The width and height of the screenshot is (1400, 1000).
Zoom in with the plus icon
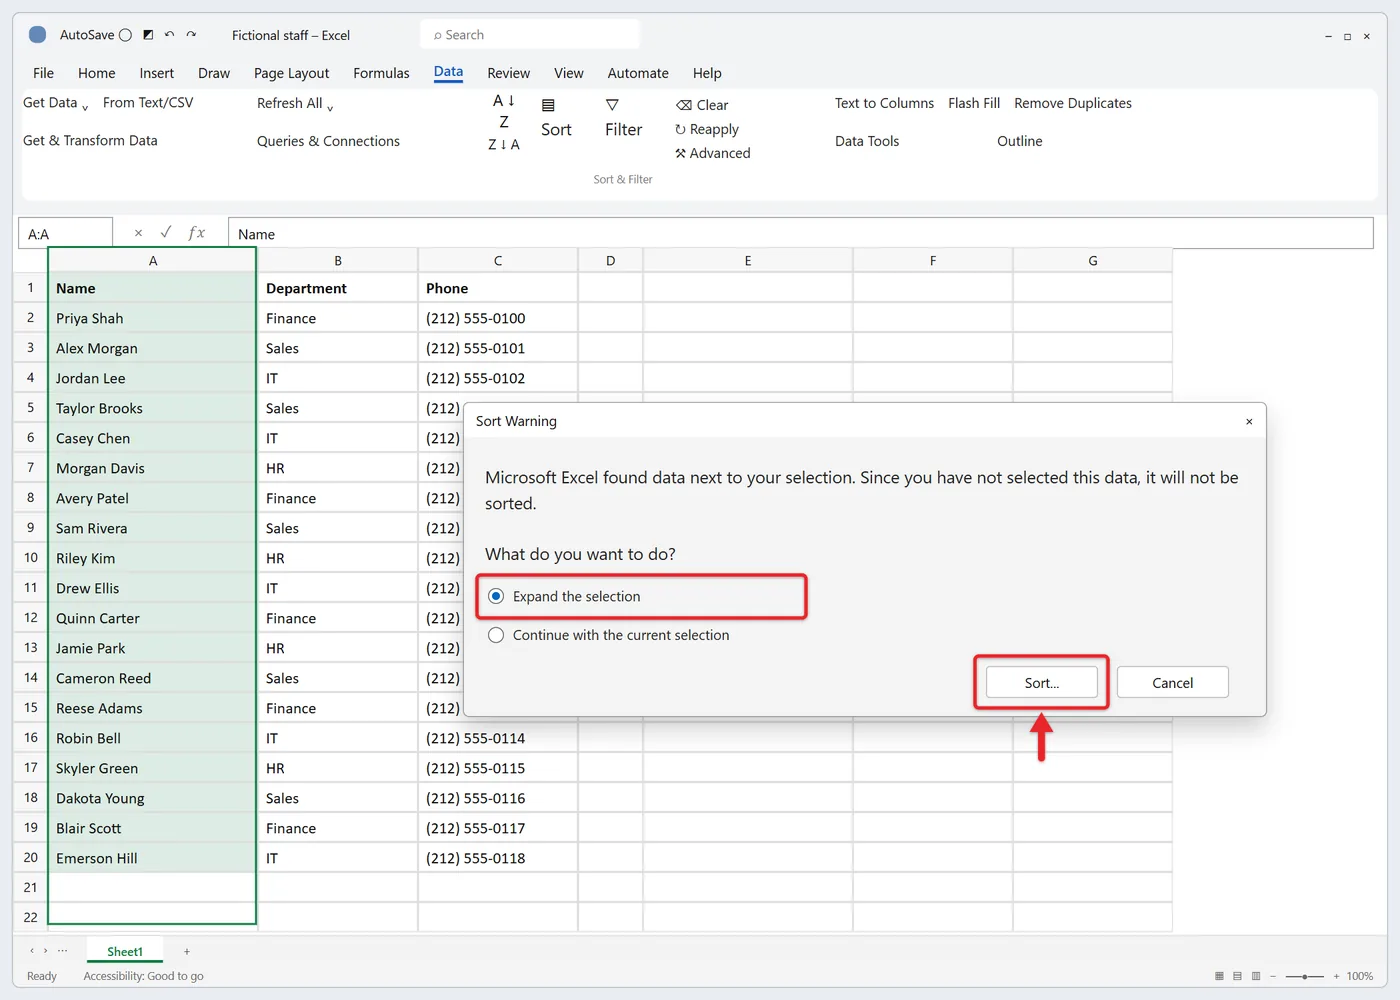pos(1336,976)
